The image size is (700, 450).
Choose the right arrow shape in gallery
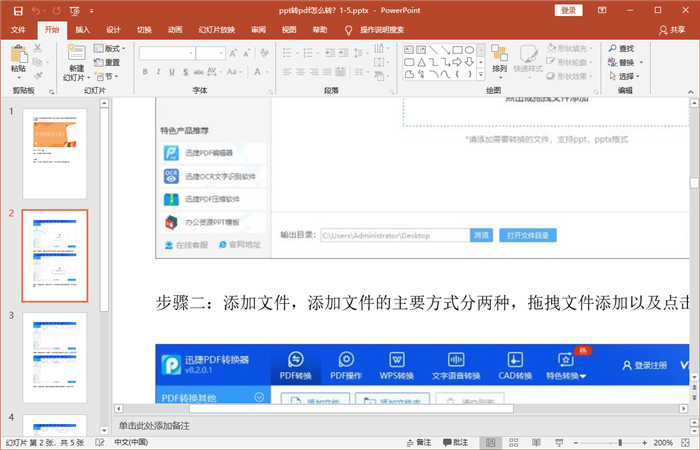click(457, 62)
